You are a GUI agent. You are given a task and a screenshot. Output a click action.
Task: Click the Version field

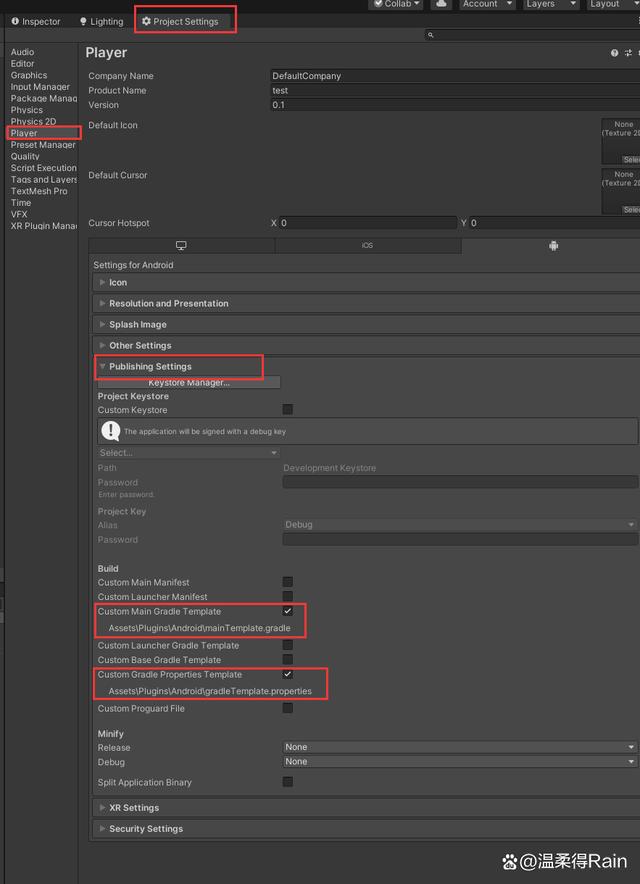click(455, 105)
